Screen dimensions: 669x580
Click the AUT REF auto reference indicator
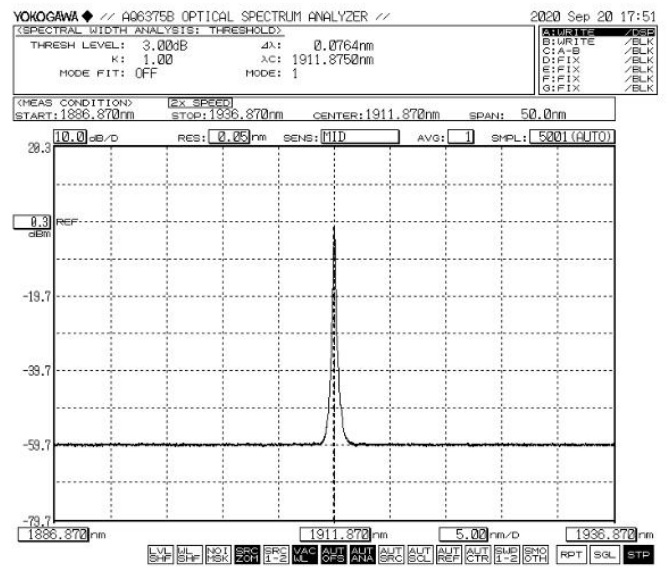coord(449,554)
